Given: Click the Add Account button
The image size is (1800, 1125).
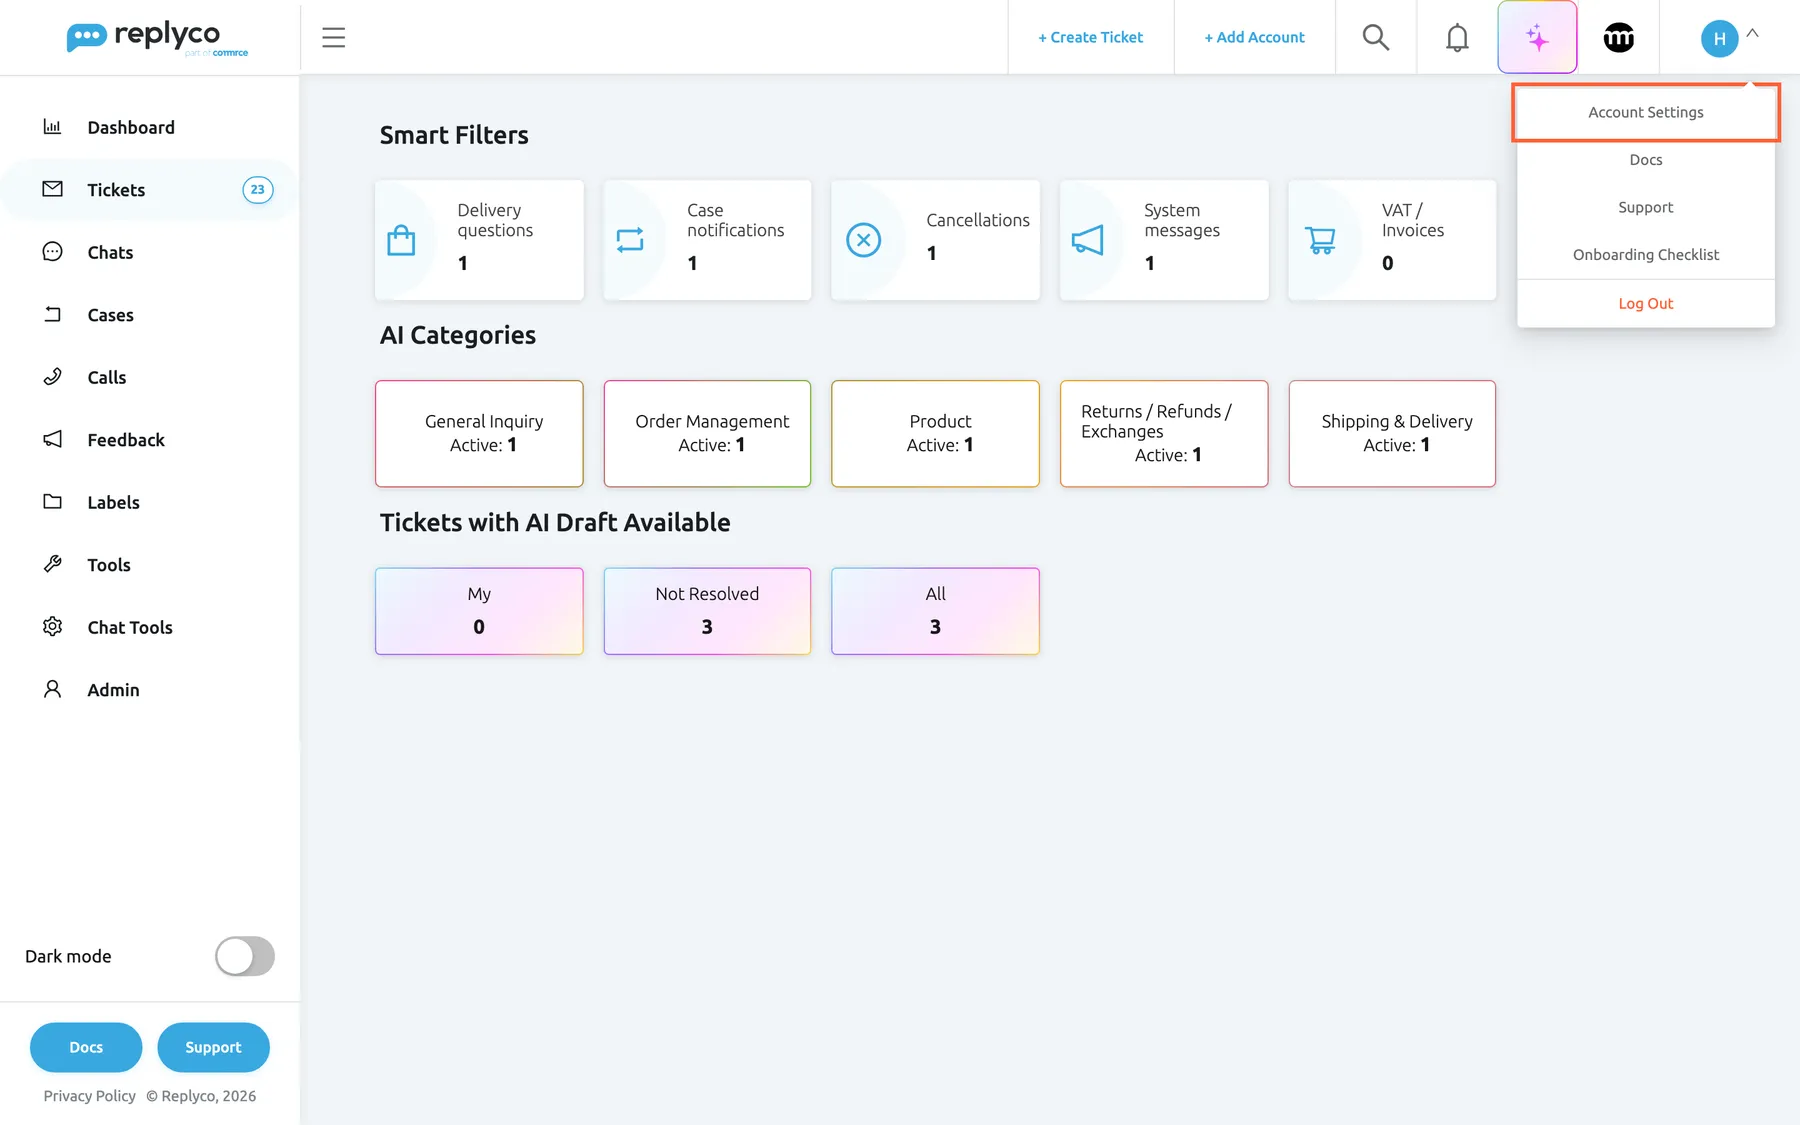Looking at the screenshot, I should coord(1255,38).
